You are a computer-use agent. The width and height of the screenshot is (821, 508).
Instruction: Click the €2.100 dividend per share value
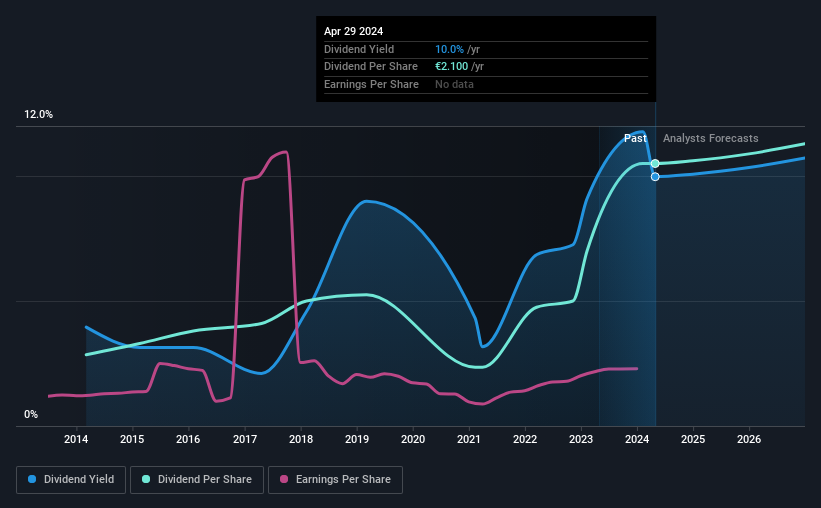coord(451,67)
